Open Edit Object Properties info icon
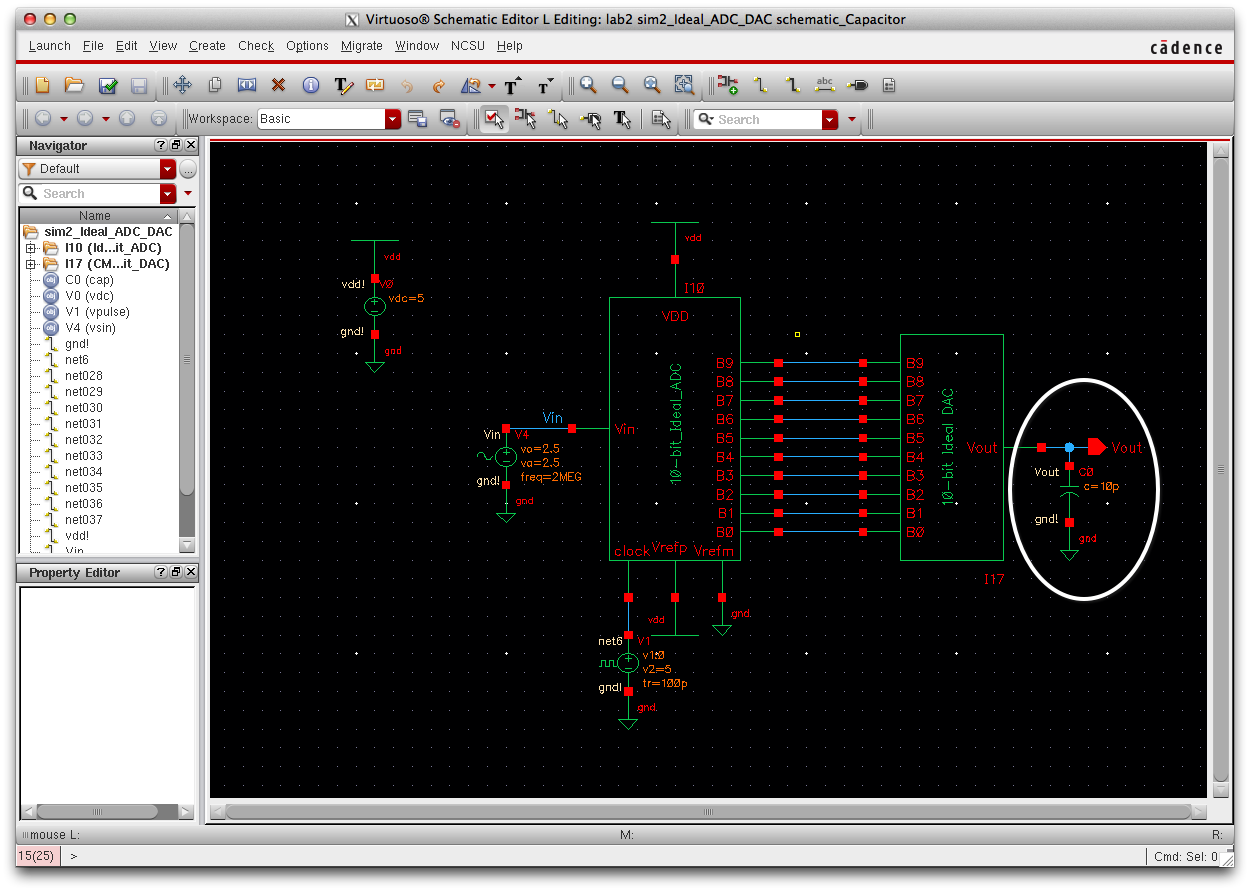 (x=311, y=85)
